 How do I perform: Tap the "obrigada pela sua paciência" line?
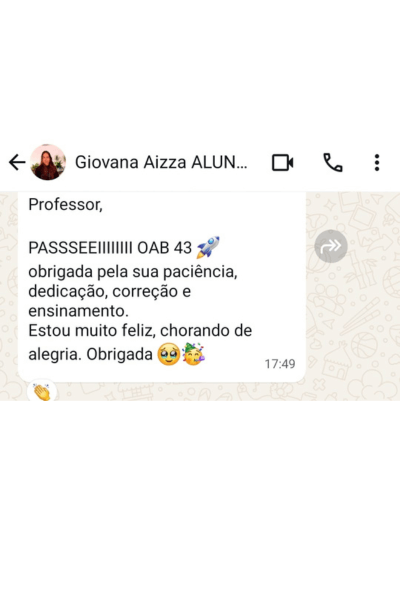133,272
